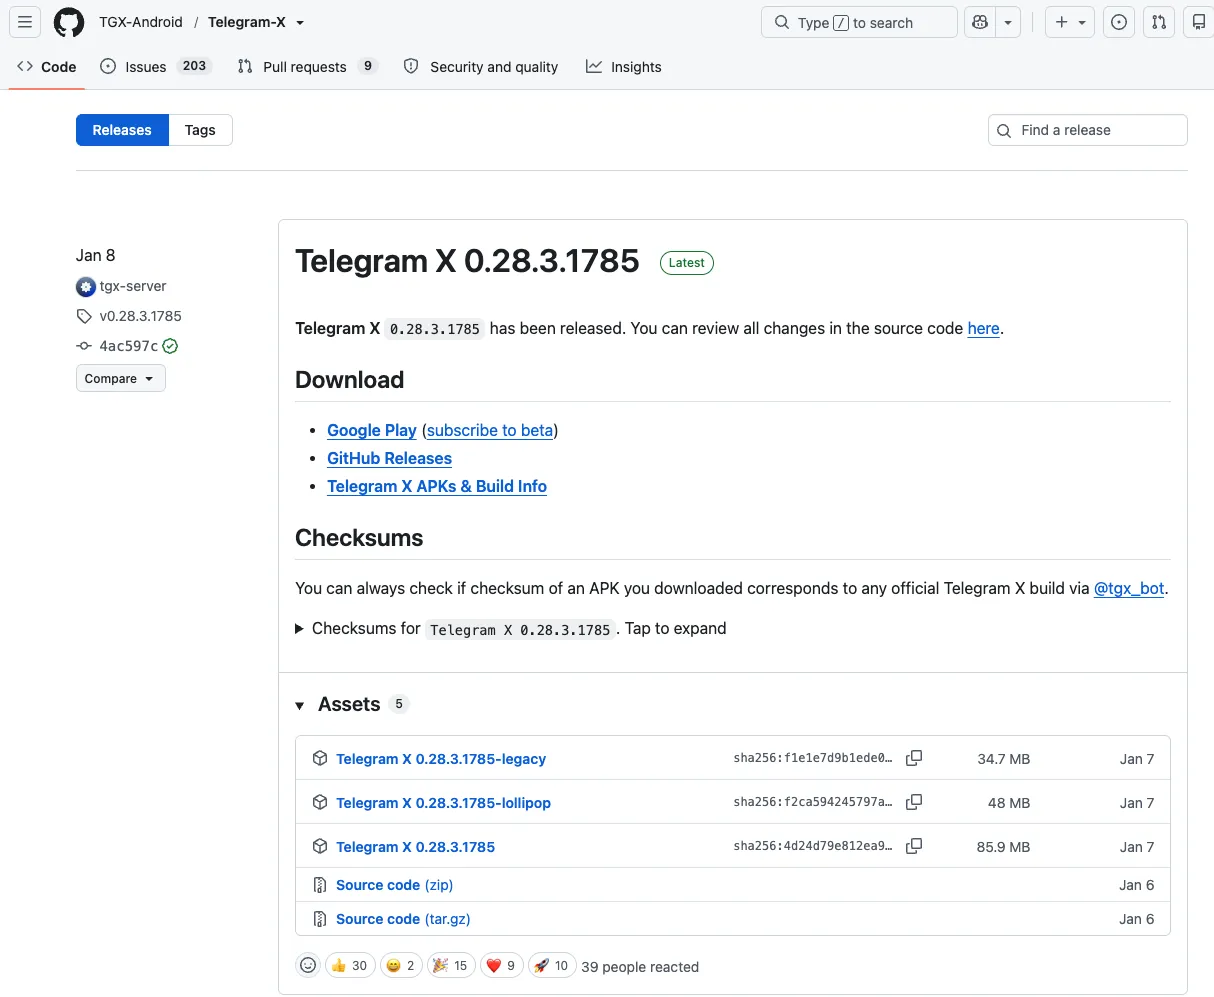Download Telegram X 0.28.3.1785-legacy asset
The width and height of the screenshot is (1214, 997).
tap(441, 759)
